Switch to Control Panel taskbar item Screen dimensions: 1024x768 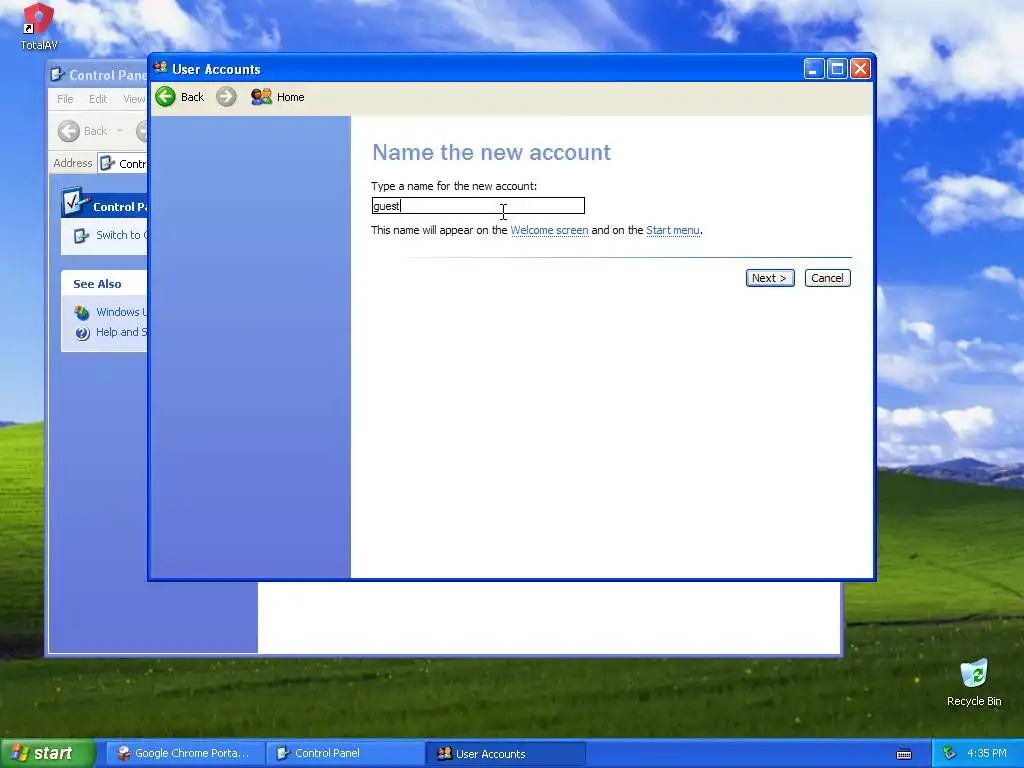346,754
